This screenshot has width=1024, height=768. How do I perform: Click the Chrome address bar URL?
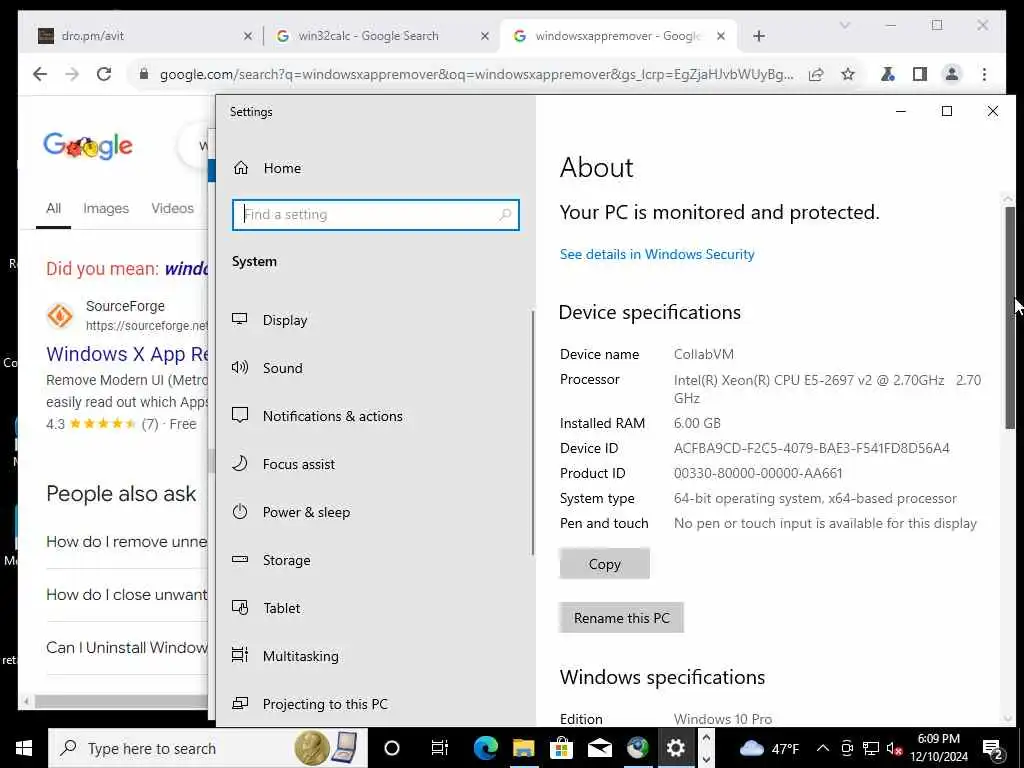pos(477,74)
